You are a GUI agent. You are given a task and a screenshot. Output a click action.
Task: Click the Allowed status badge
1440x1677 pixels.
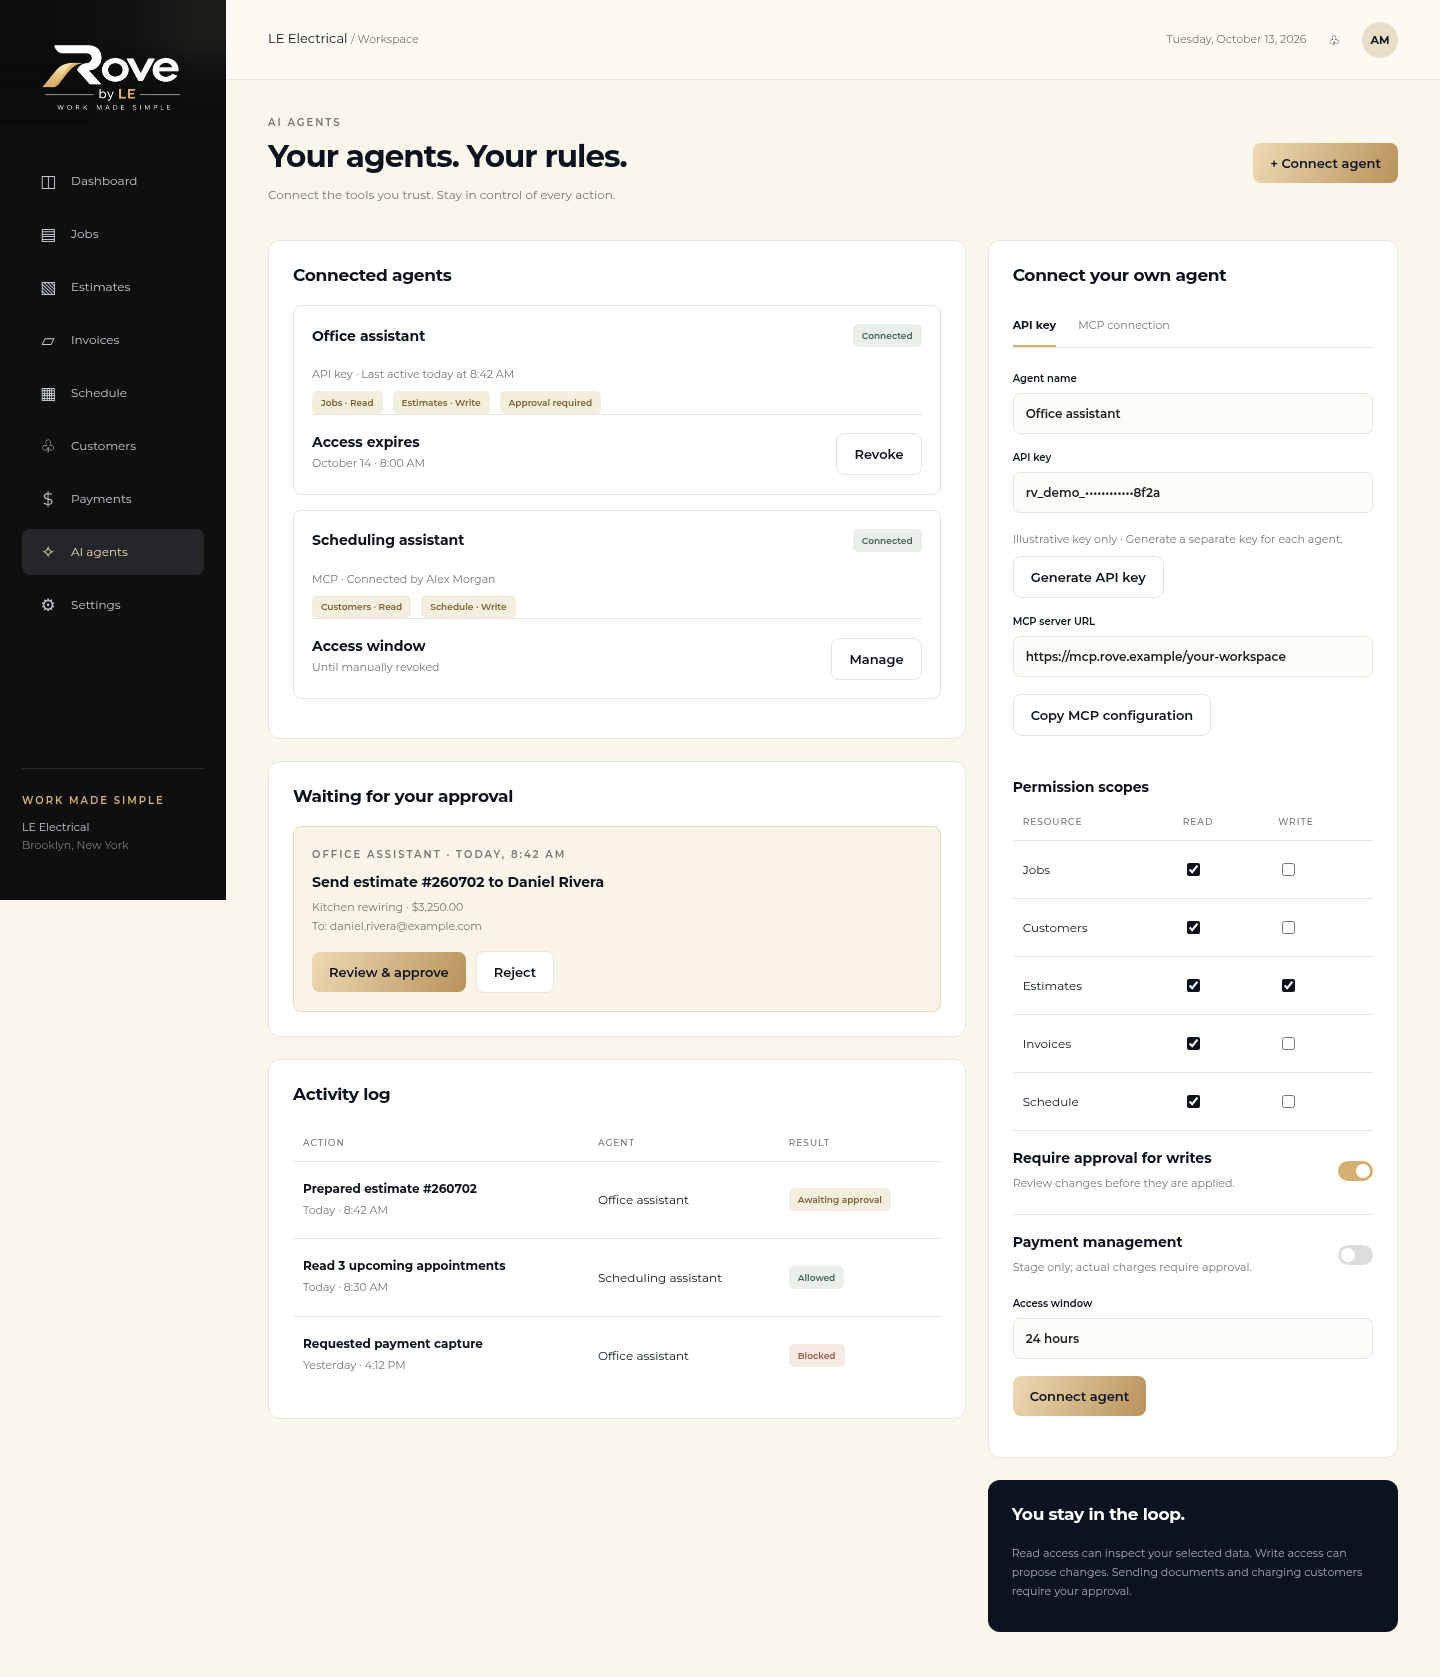point(816,1278)
